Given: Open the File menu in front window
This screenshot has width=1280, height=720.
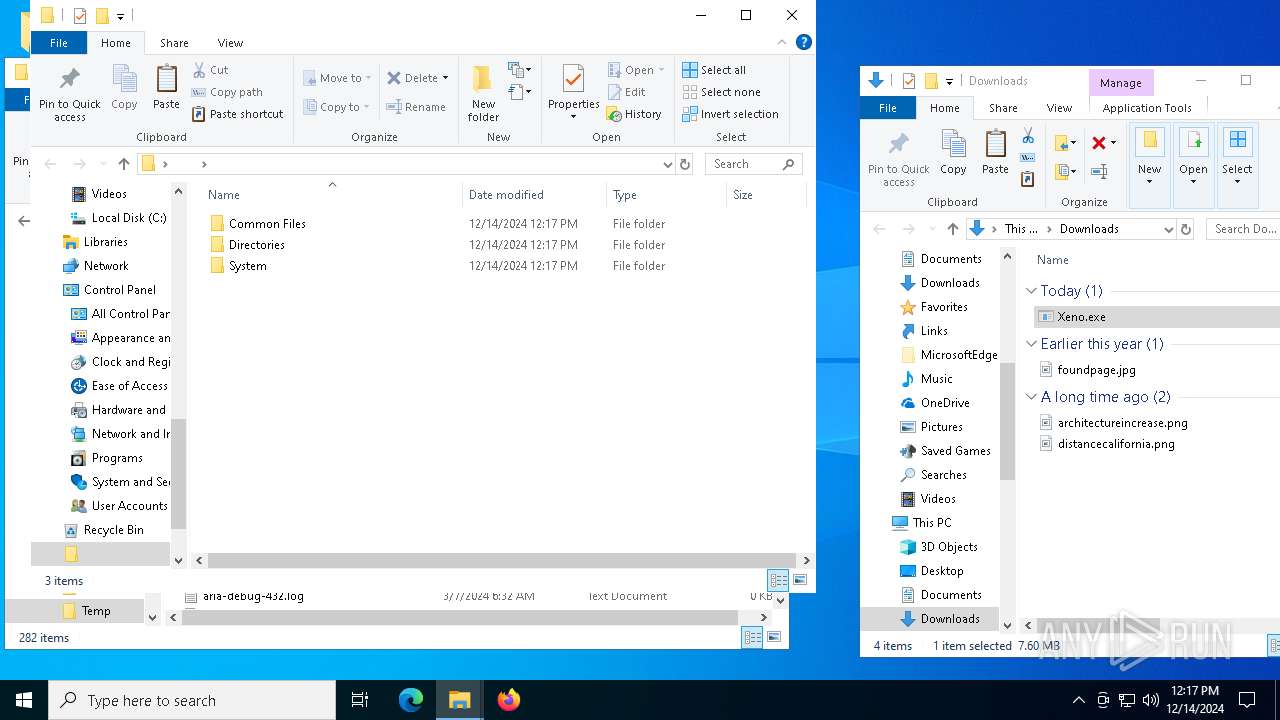Looking at the screenshot, I should [59, 43].
